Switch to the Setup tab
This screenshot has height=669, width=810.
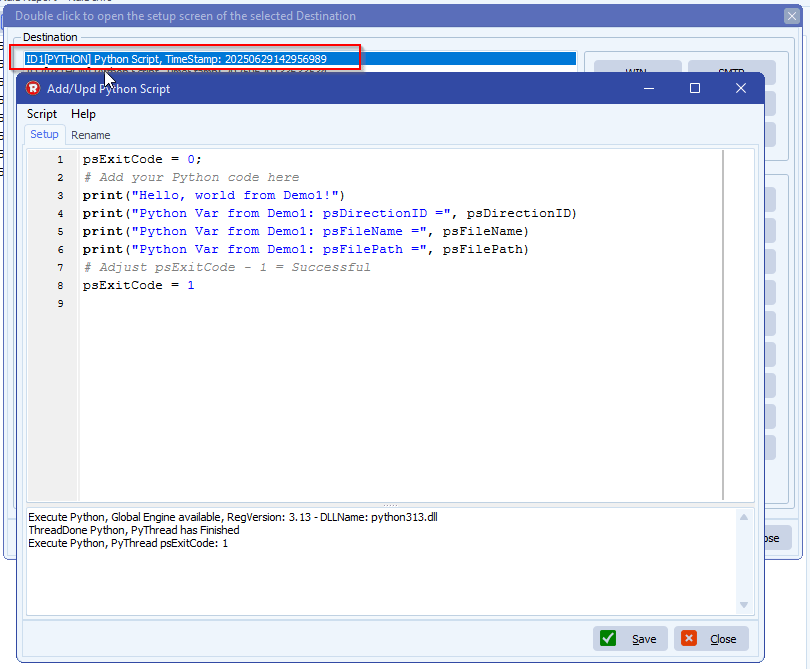[44, 134]
